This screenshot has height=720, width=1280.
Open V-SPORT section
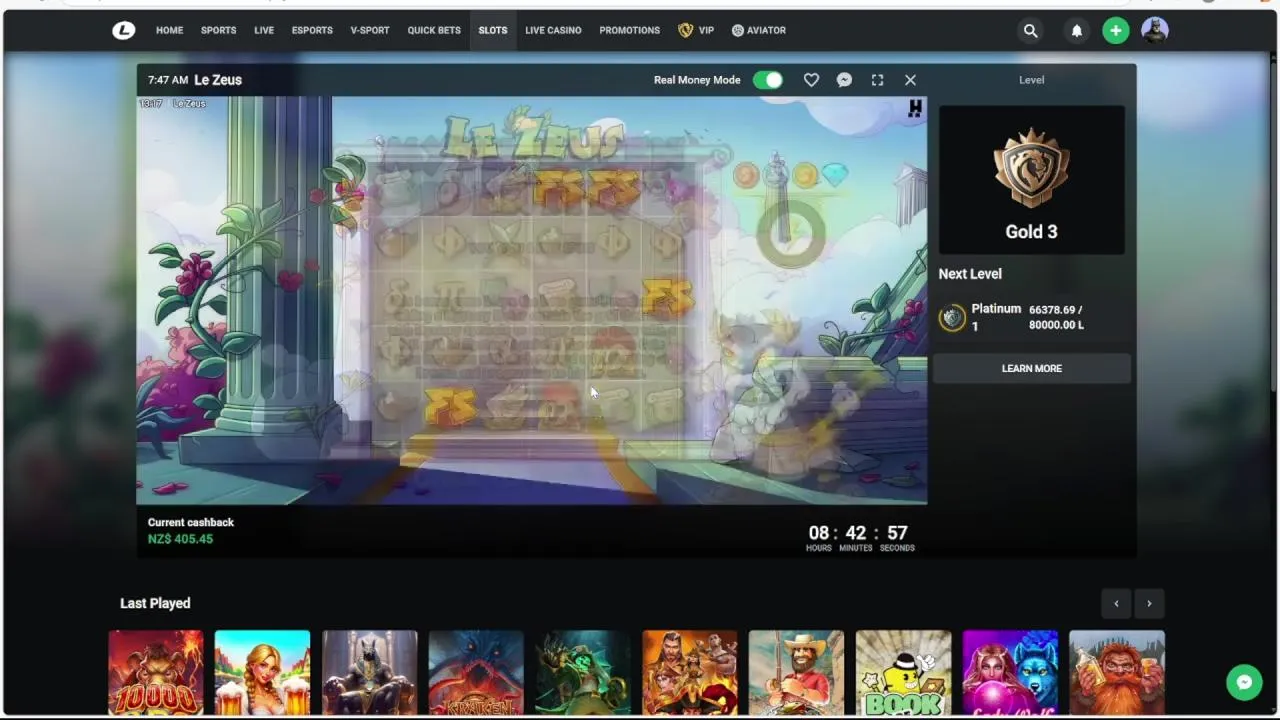click(x=370, y=31)
